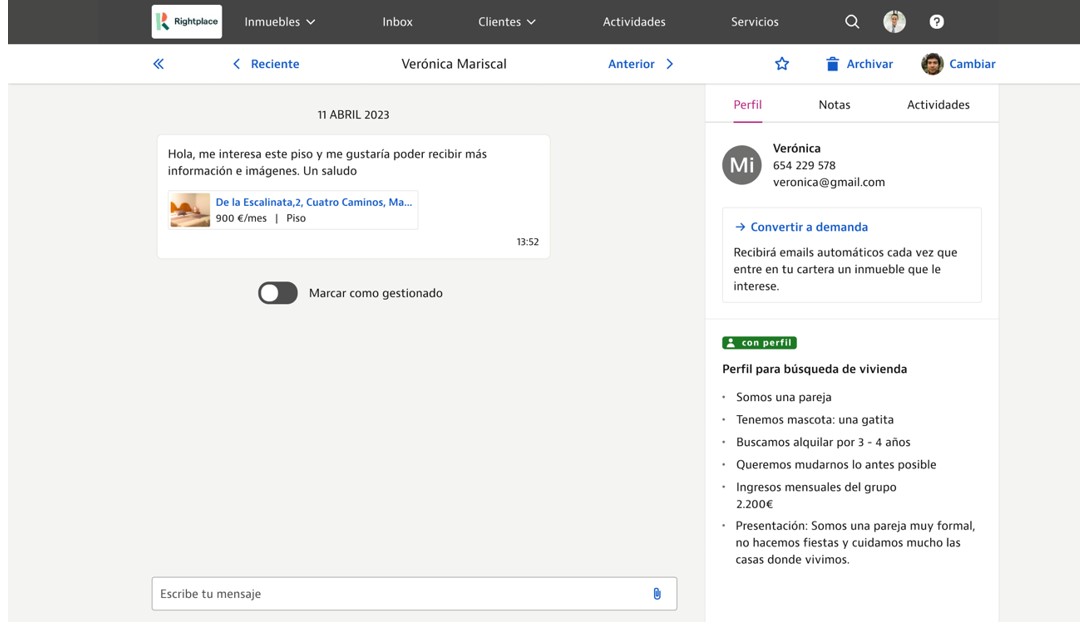This screenshot has width=1080, height=633.
Task: Click the Anterior link
Action: click(631, 64)
